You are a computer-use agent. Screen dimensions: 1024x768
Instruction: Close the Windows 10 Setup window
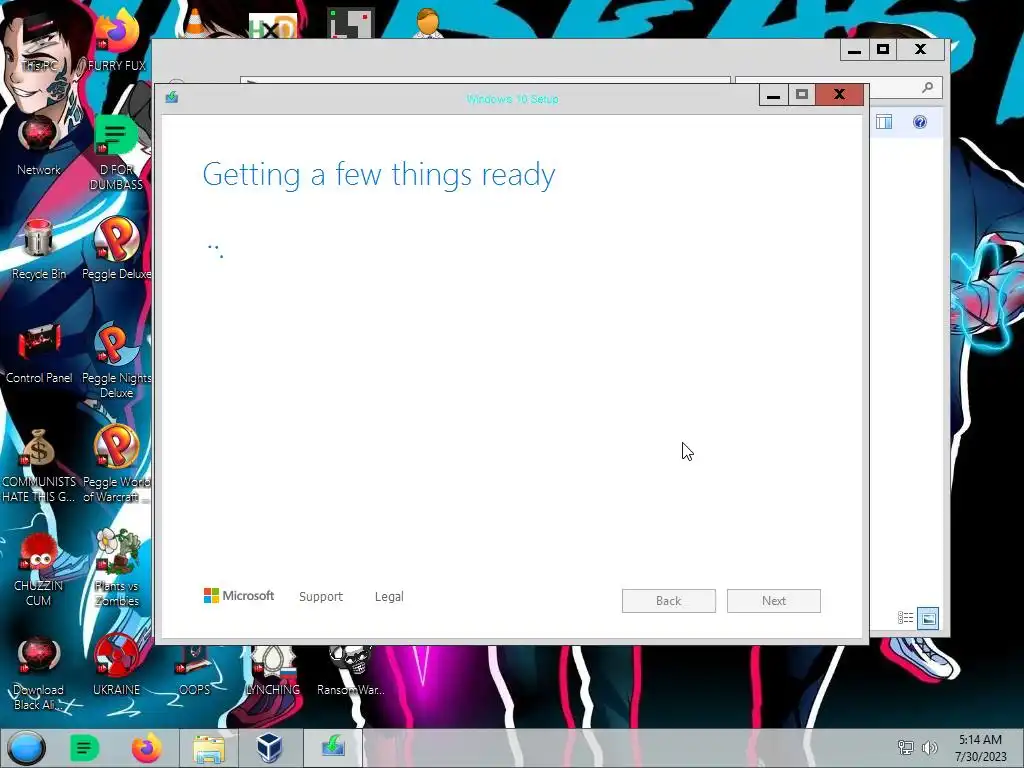(x=839, y=95)
